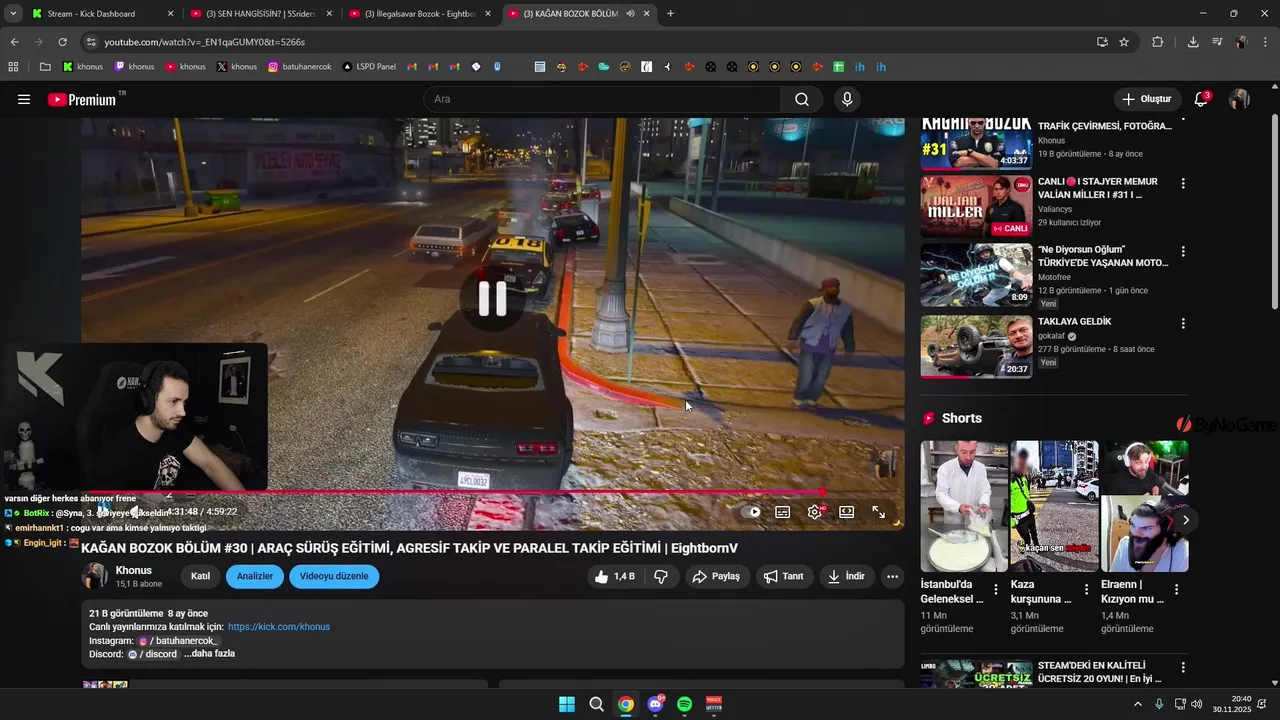Open the khonus Twitch bookmark
The image size is (1280, 720).
pyautogui.click(x=134, y=67)
